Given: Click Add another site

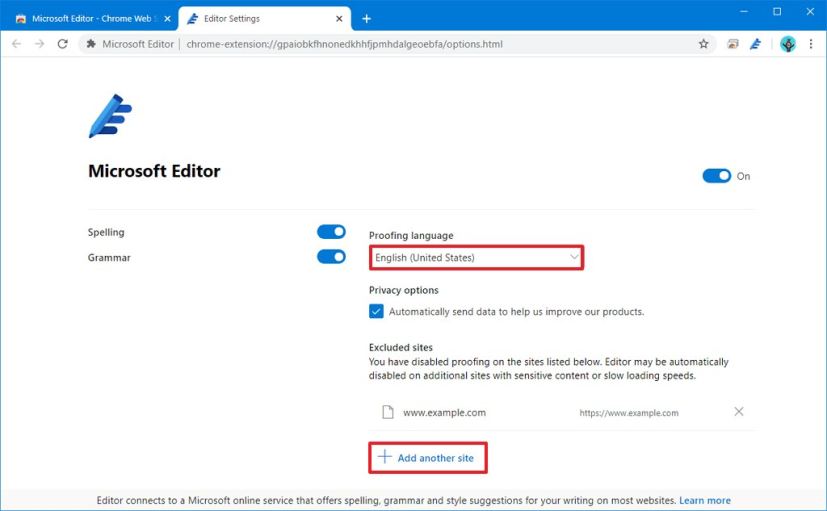Looking at the screenshot, I should click(x=427, y=458).
